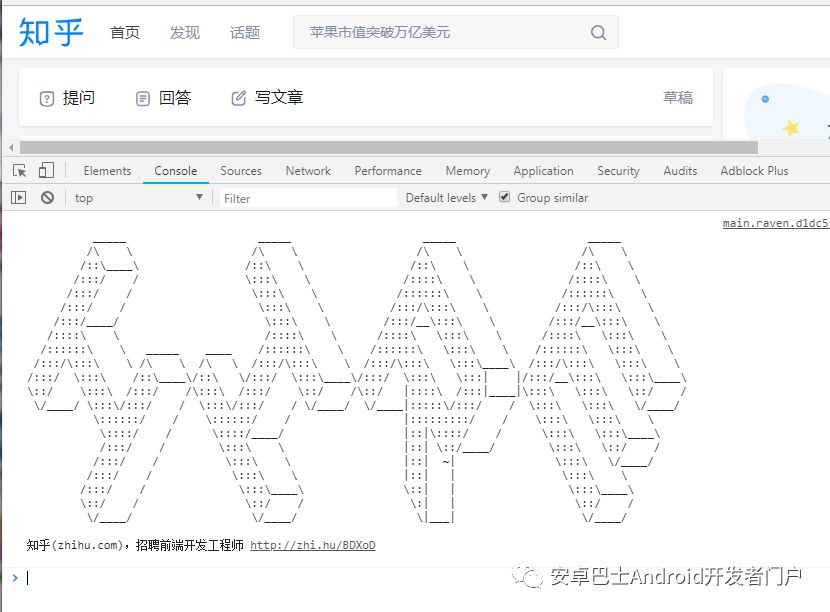Switch to the Elements tab
The width and height of the screenshot is (830, 612).
pyautogui.click(x=107, y=170)
